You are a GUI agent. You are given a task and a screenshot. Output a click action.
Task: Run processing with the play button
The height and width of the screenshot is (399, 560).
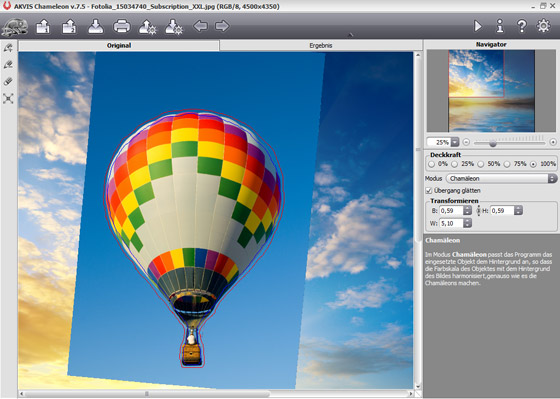click(478, 26)
